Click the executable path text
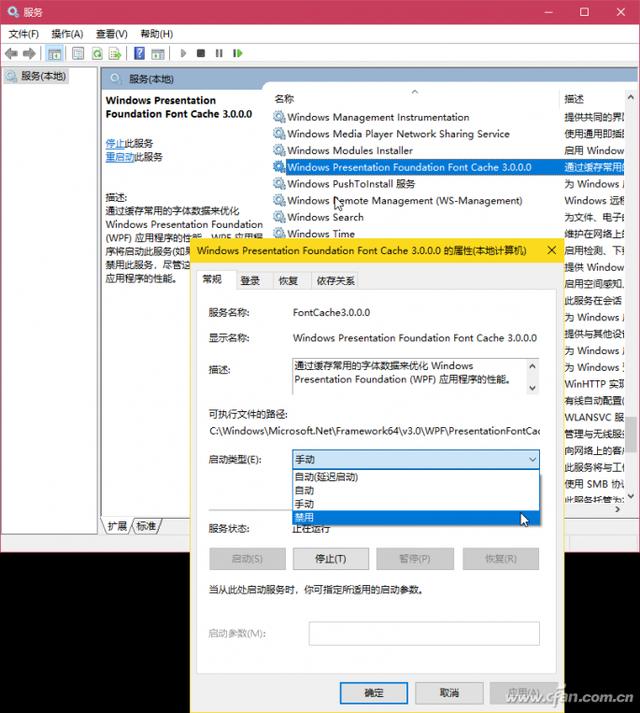Image resolution: width=640 pixels, height=713 pixels. [x=374, y=431]
